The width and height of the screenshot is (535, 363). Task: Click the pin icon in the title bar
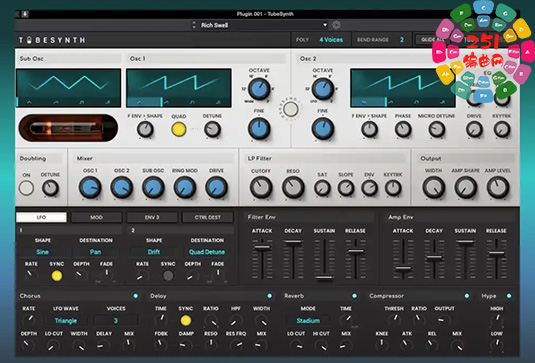pyautogui.click(x=25, y=14)
